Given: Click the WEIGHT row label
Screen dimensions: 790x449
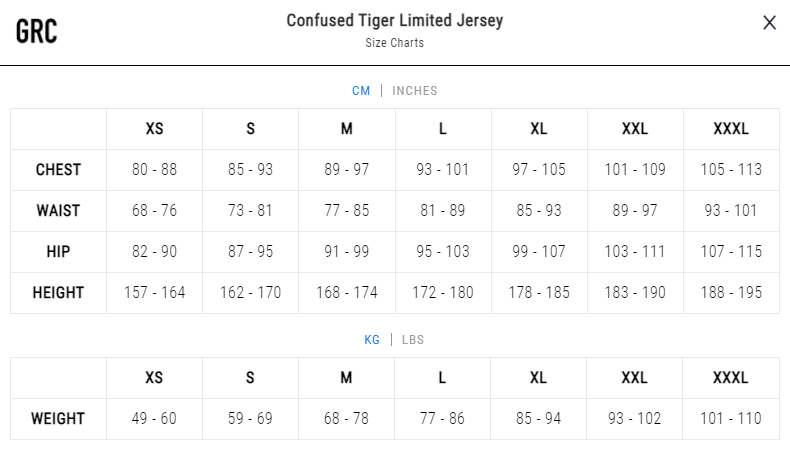Looking at the screenshot, I should [58, 419].
